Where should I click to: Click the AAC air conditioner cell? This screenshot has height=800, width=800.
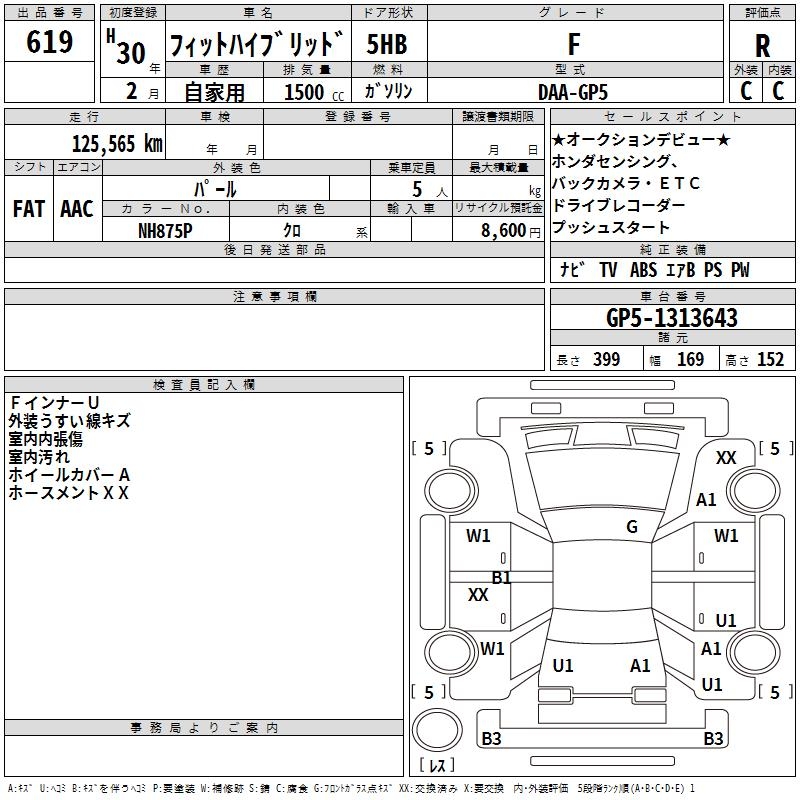77,208
